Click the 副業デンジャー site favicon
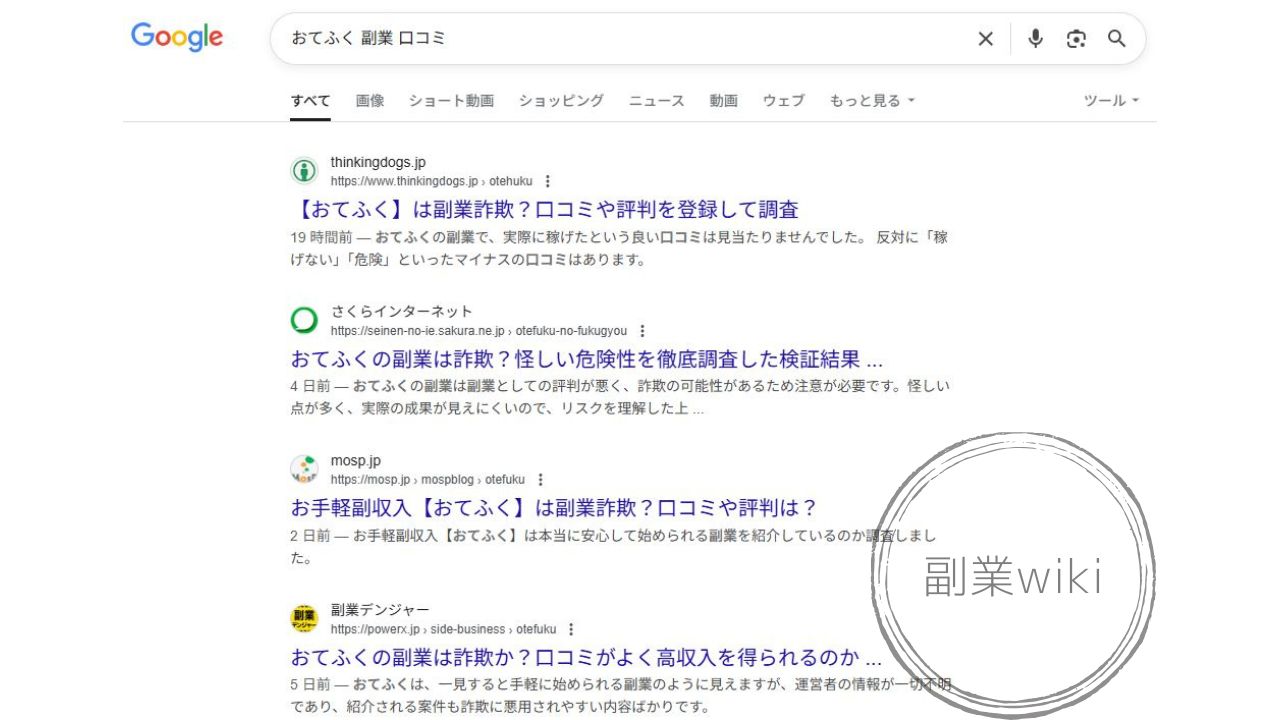1280x720 pixels. pyautogui.click(x=304, y=619)
